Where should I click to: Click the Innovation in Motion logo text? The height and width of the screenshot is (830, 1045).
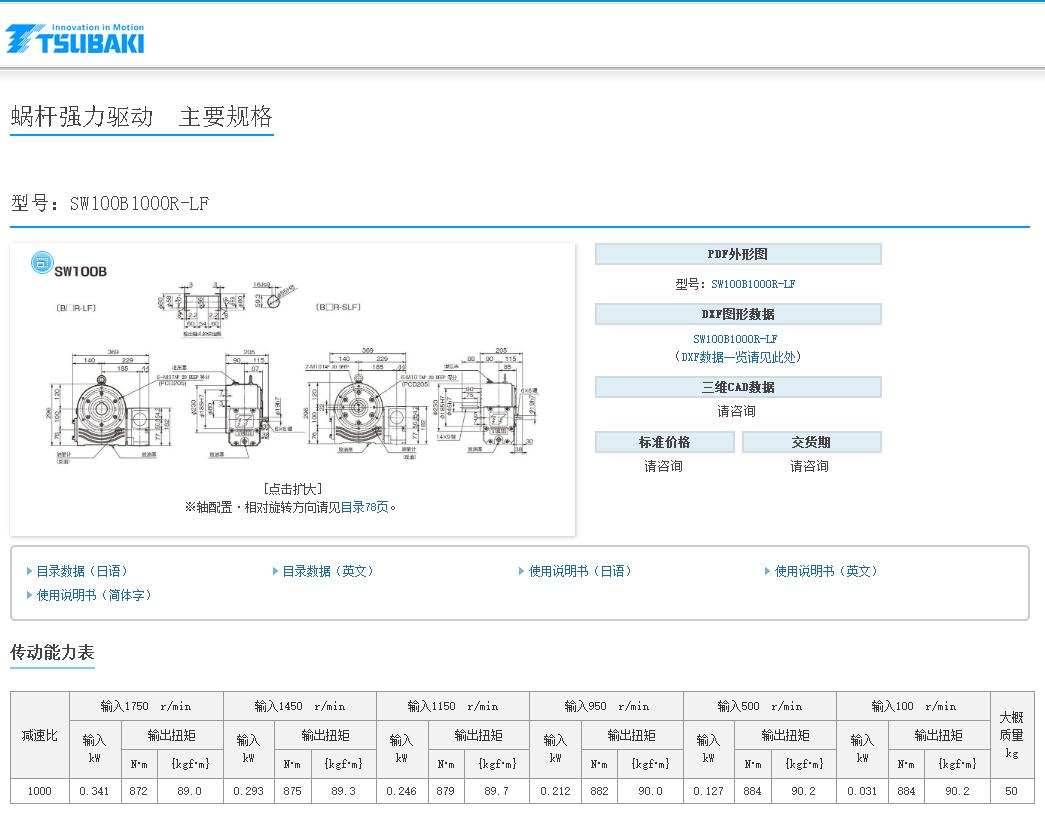[98, 29]
